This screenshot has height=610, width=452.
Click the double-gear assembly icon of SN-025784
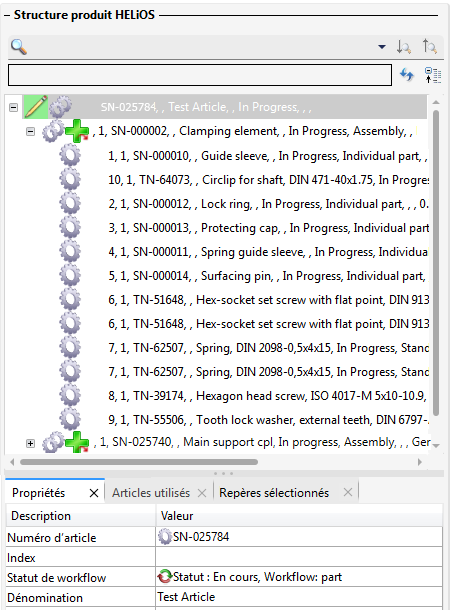[61, 107]
